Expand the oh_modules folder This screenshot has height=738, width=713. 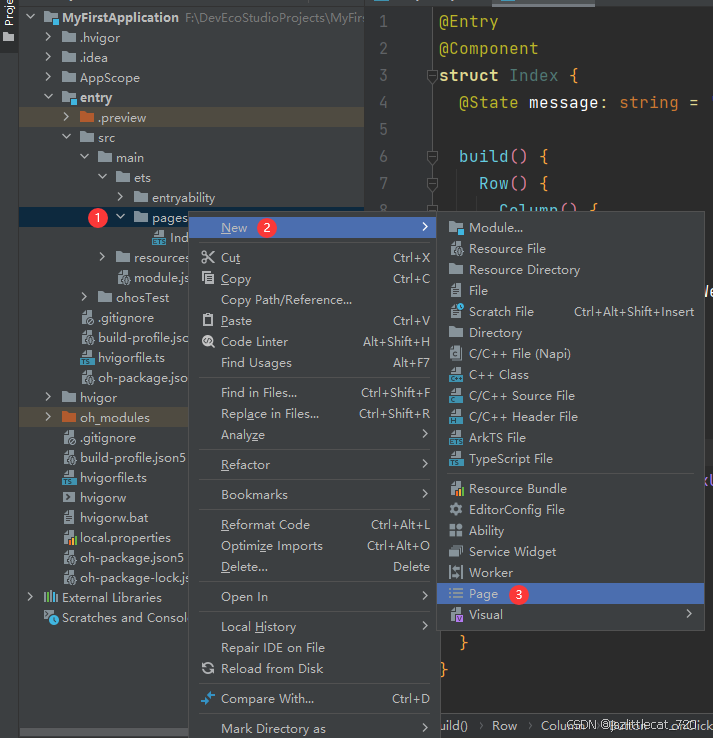(x=48, y=418)
